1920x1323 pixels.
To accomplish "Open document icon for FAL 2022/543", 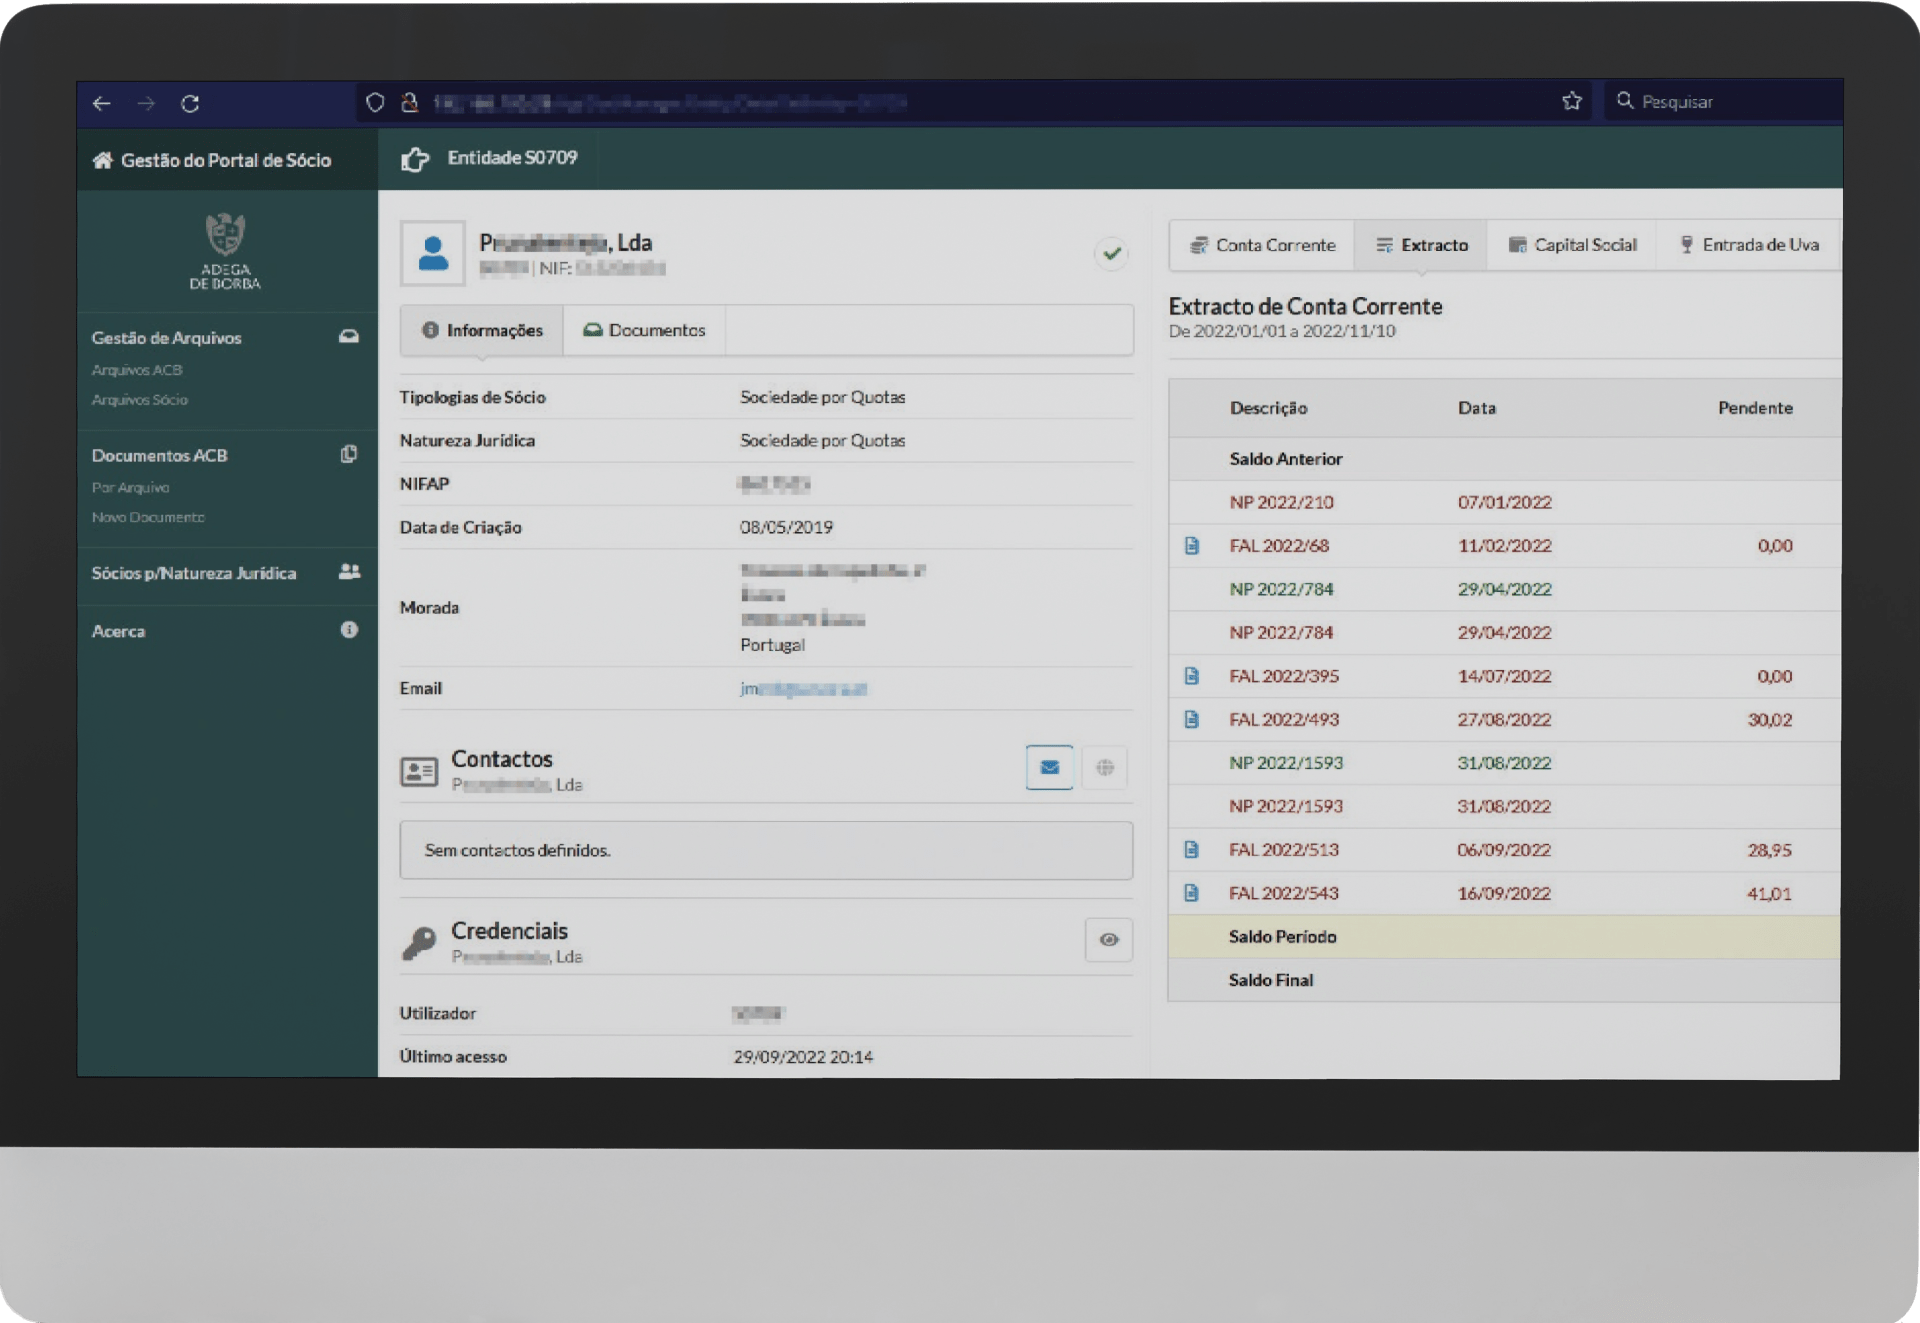I will point(1191,893).
